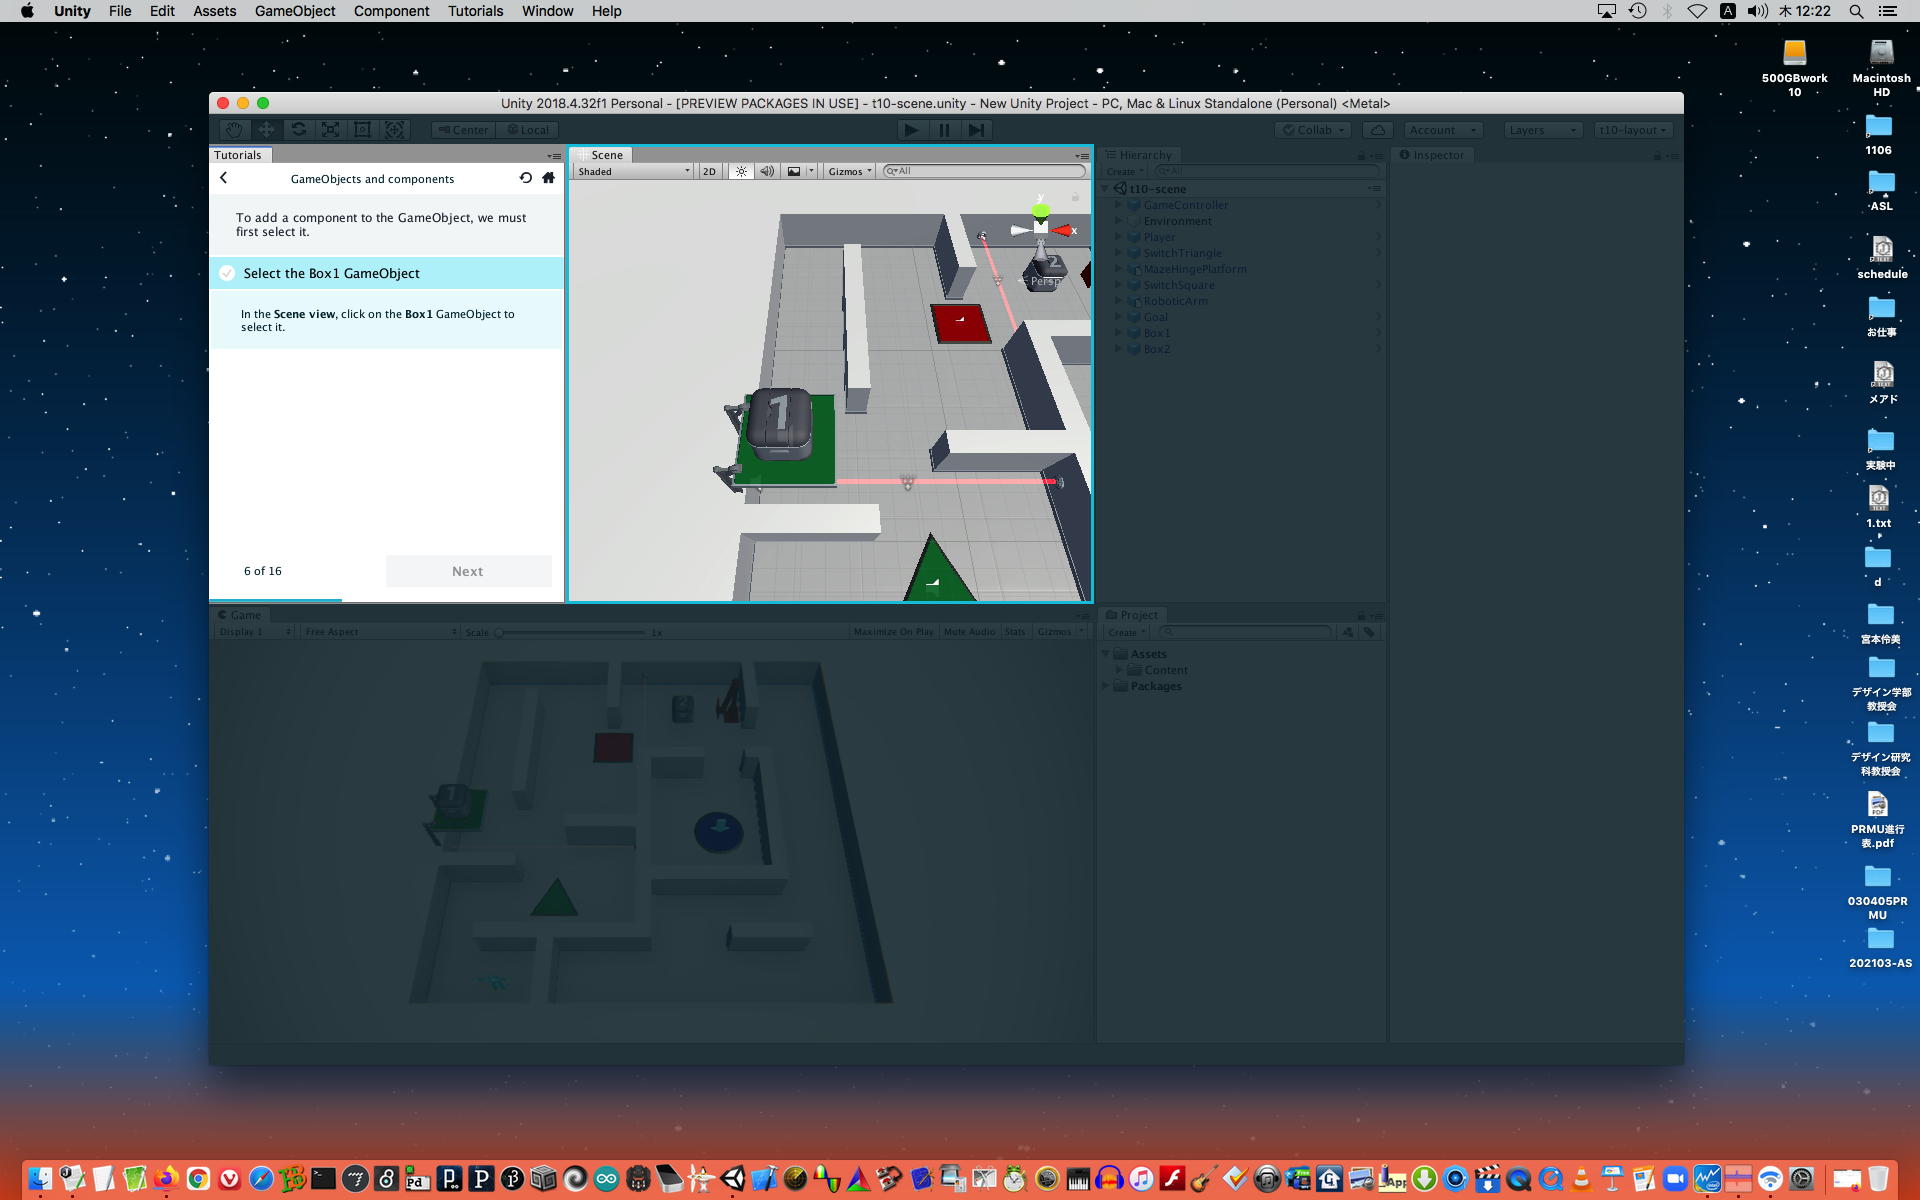
Task: Restart tutorial with the reset icon
Action: [526, 178]
